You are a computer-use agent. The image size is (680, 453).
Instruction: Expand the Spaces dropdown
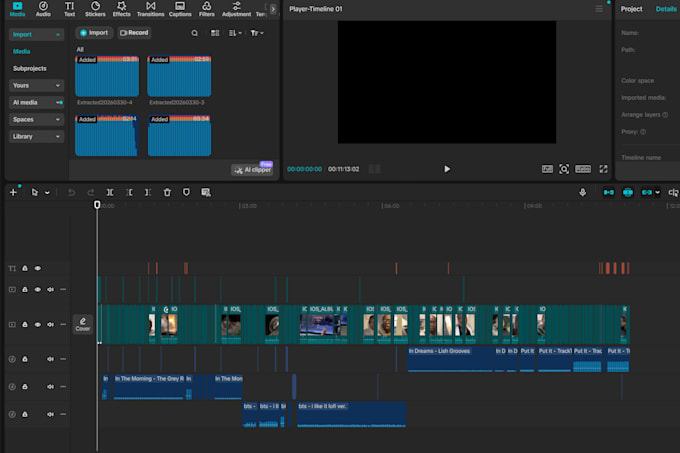click(36, 120)
